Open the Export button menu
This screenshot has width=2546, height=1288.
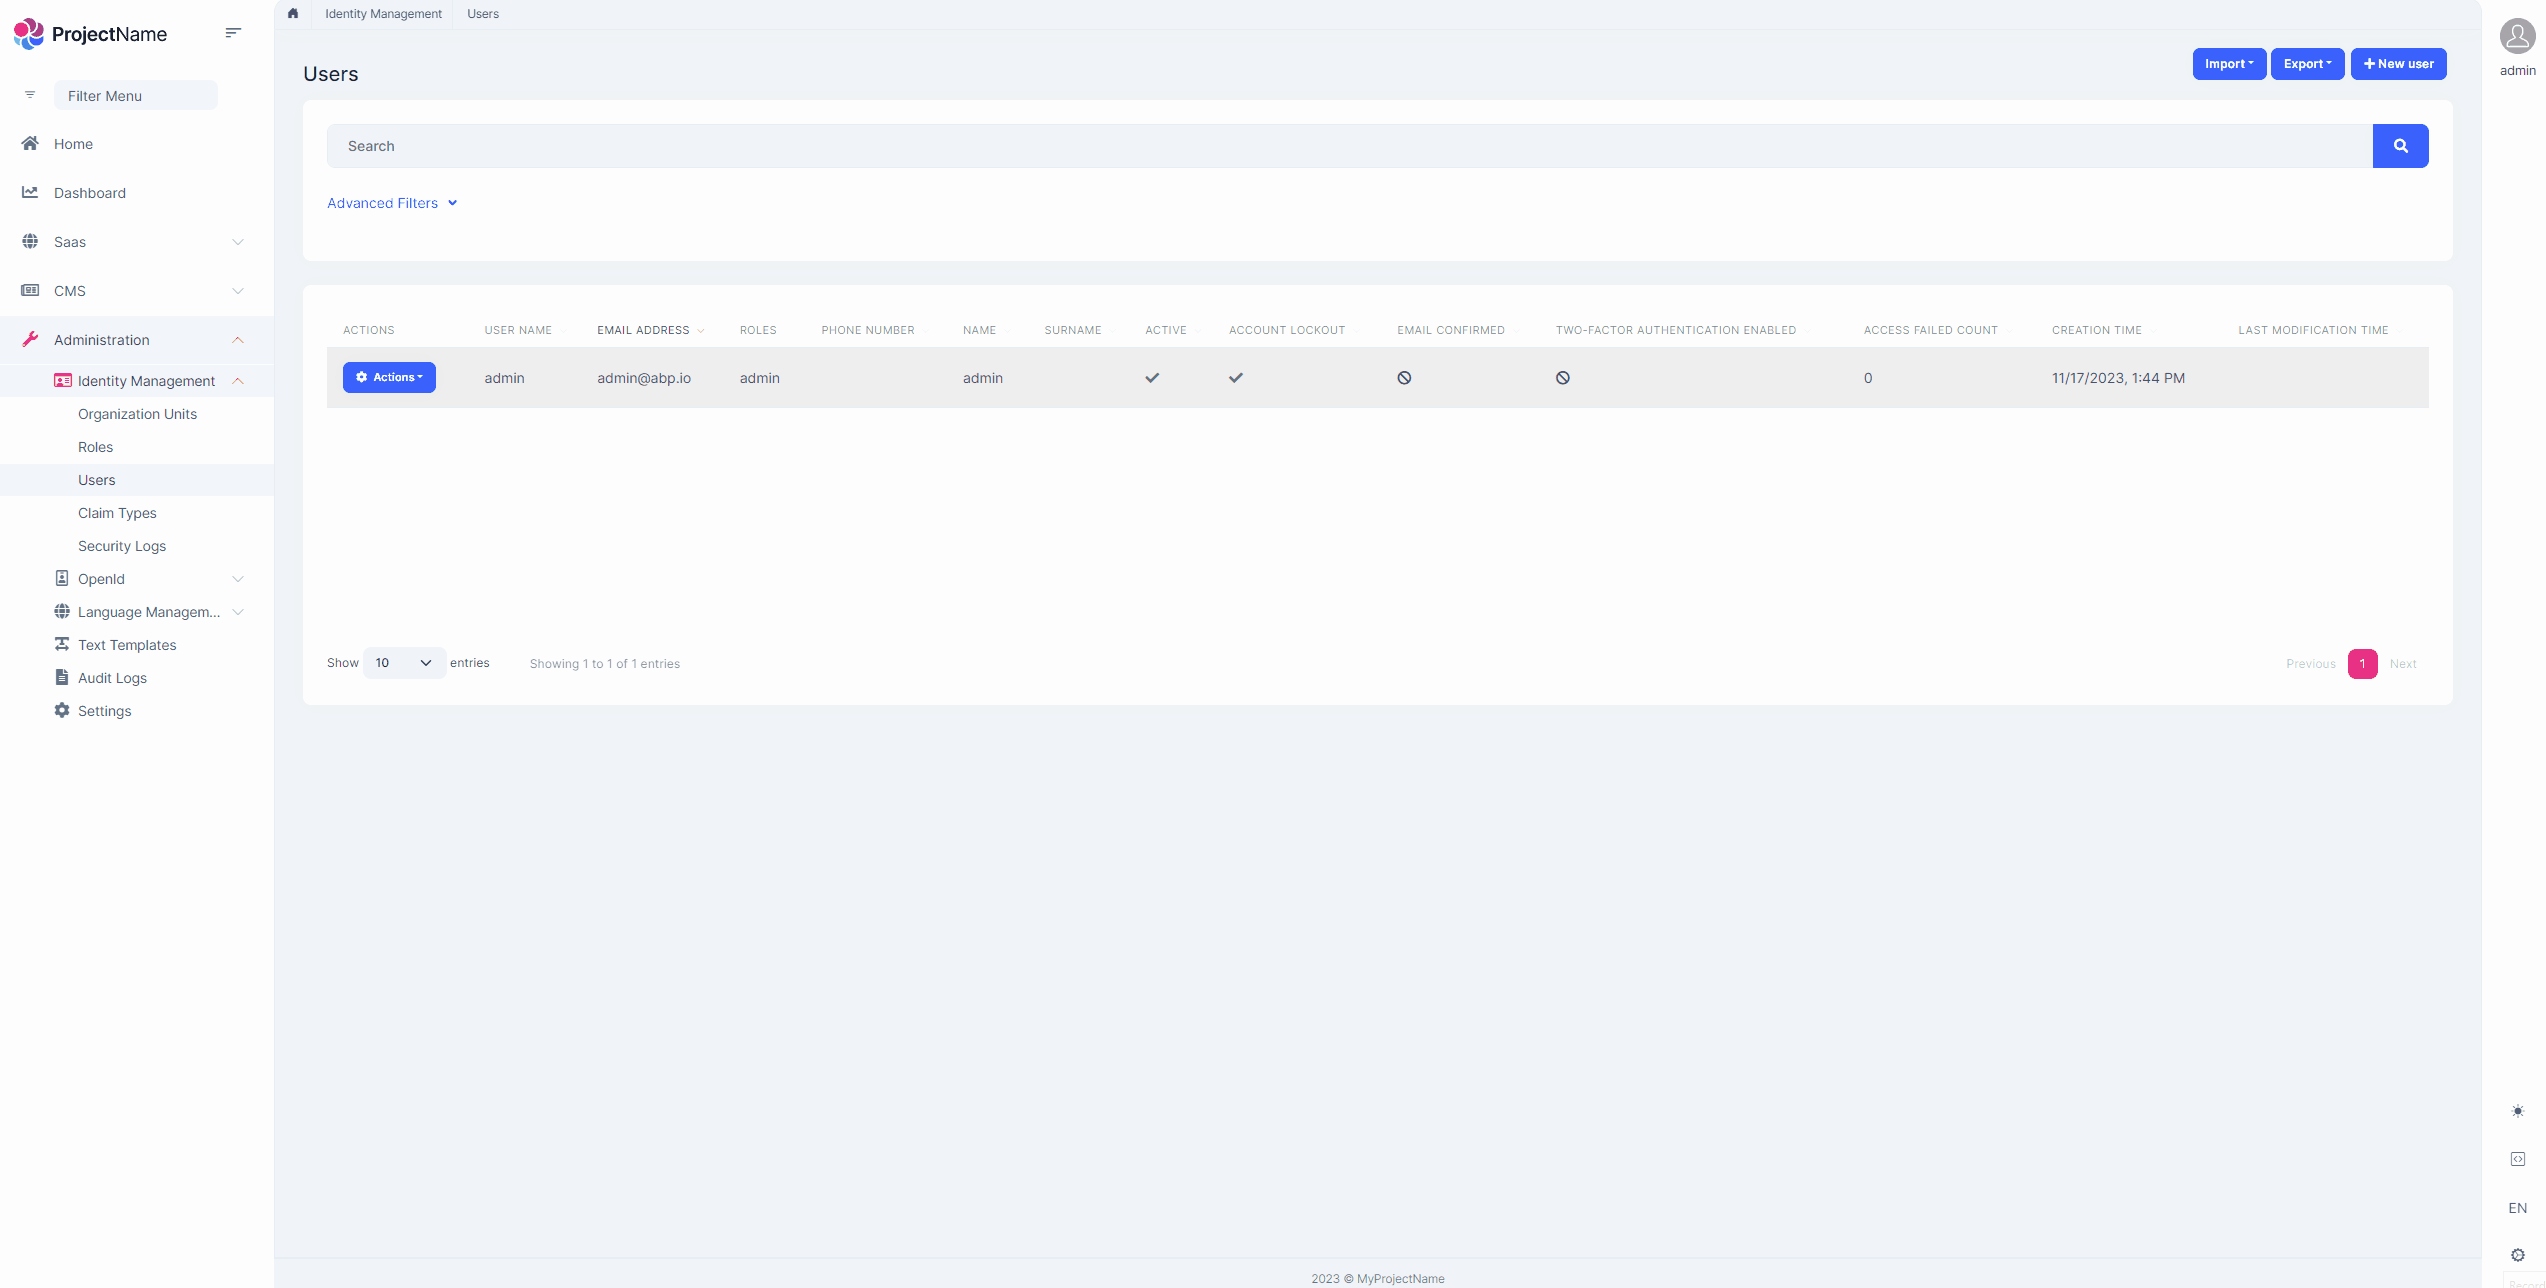[2307, 64]
